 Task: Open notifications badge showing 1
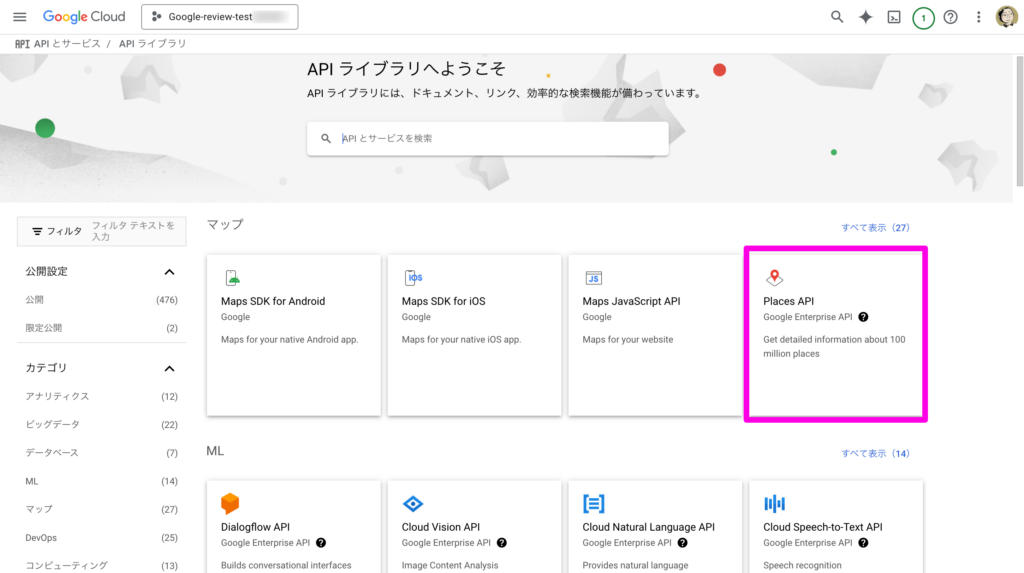point(923,18)
